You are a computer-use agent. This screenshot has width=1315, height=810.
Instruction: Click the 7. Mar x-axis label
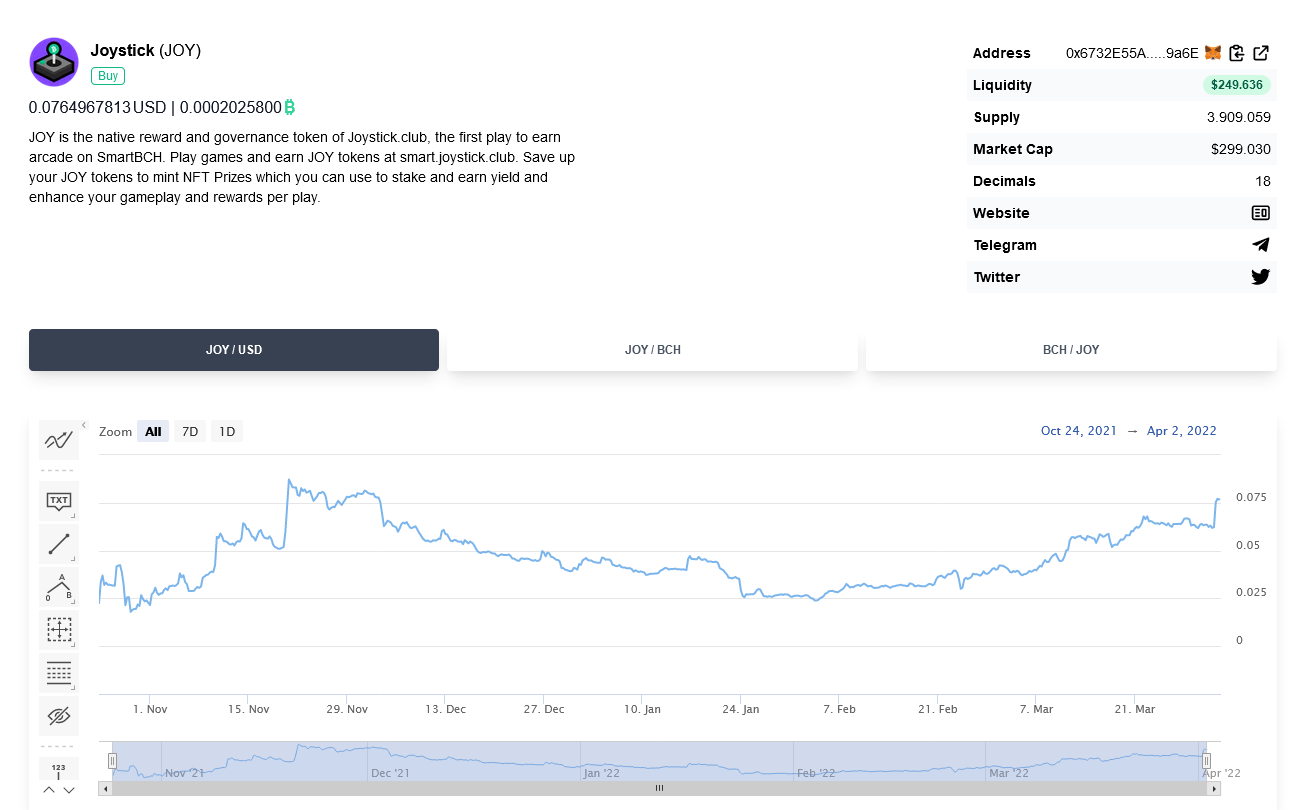pos(1036,709)
